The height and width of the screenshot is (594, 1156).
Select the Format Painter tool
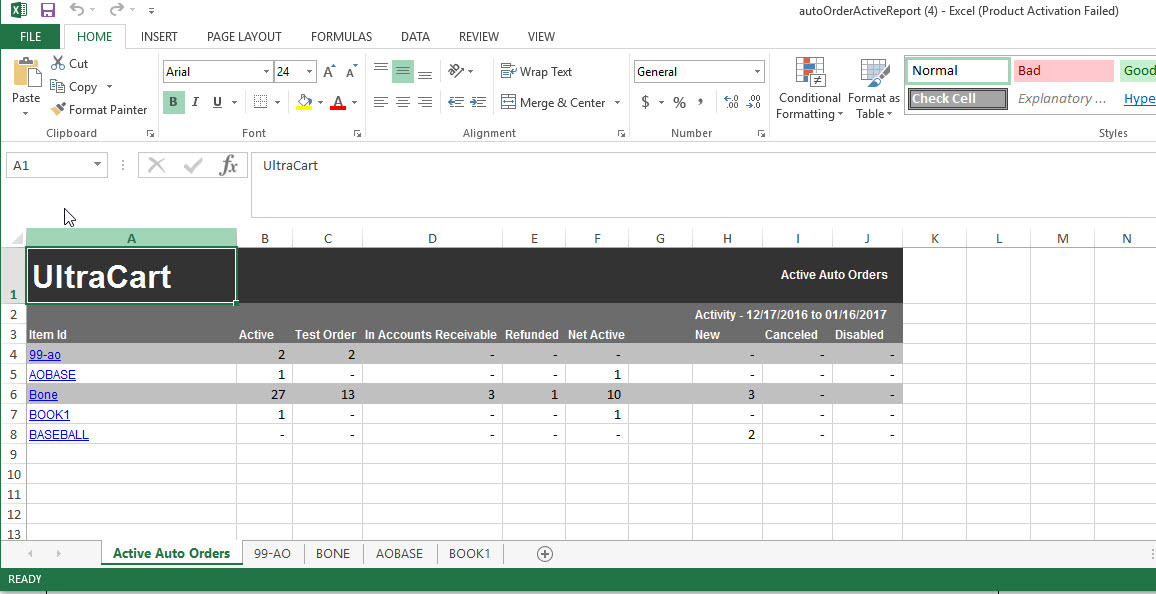tap(99, 110)
